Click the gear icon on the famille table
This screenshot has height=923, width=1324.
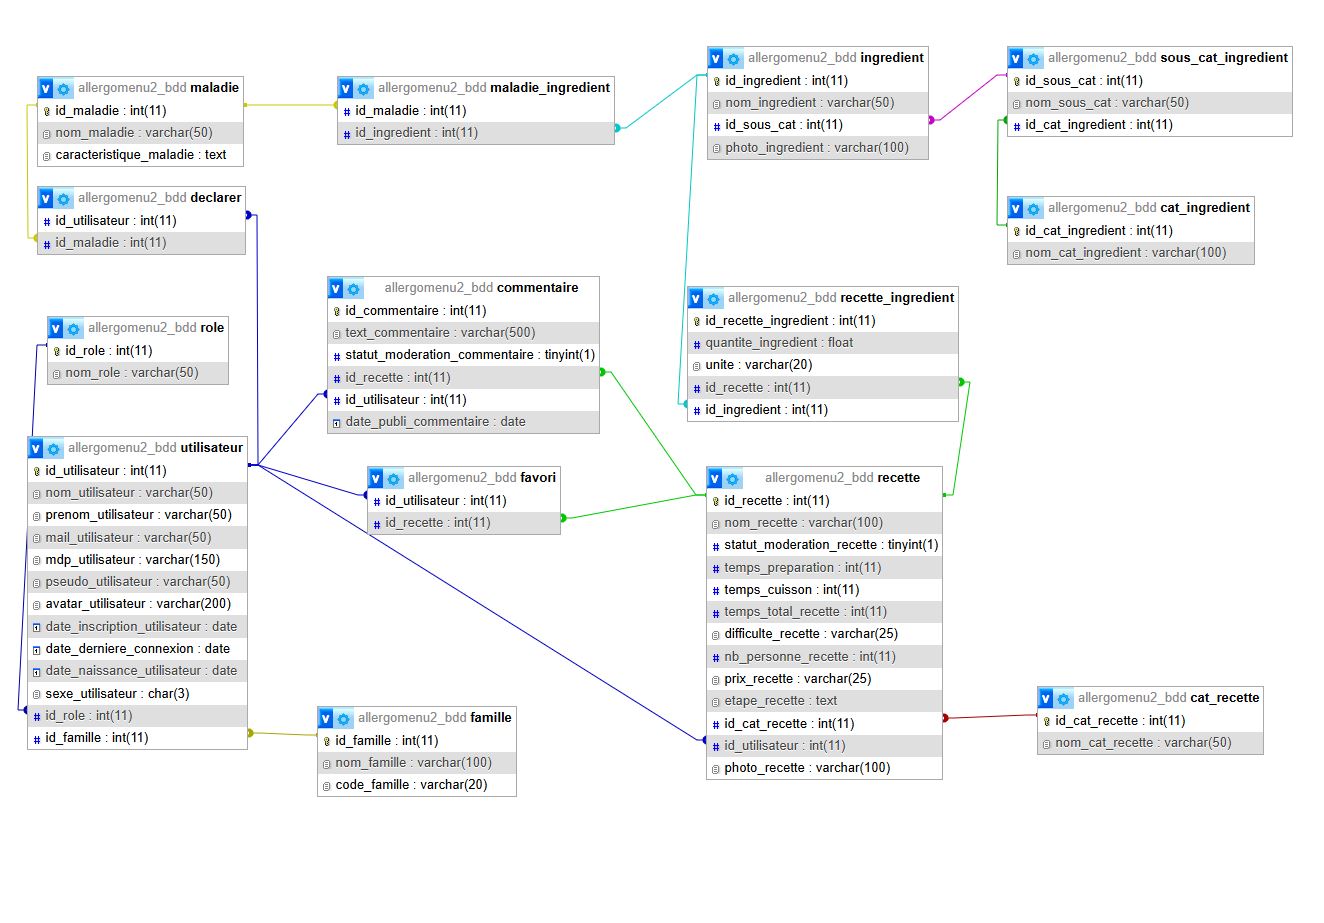point(344,719)
